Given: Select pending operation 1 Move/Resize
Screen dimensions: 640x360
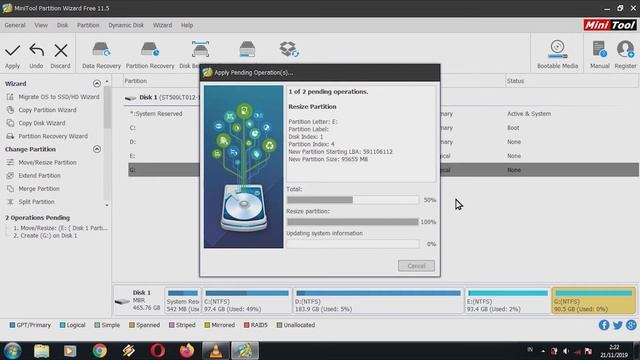Looking at the screenshot, I should point(60,228).
